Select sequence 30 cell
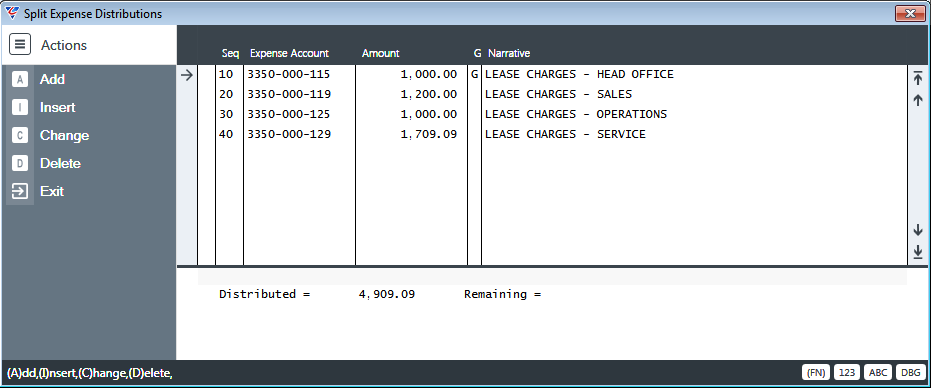This screenshot has height=388, width=932. pos(226,114)
